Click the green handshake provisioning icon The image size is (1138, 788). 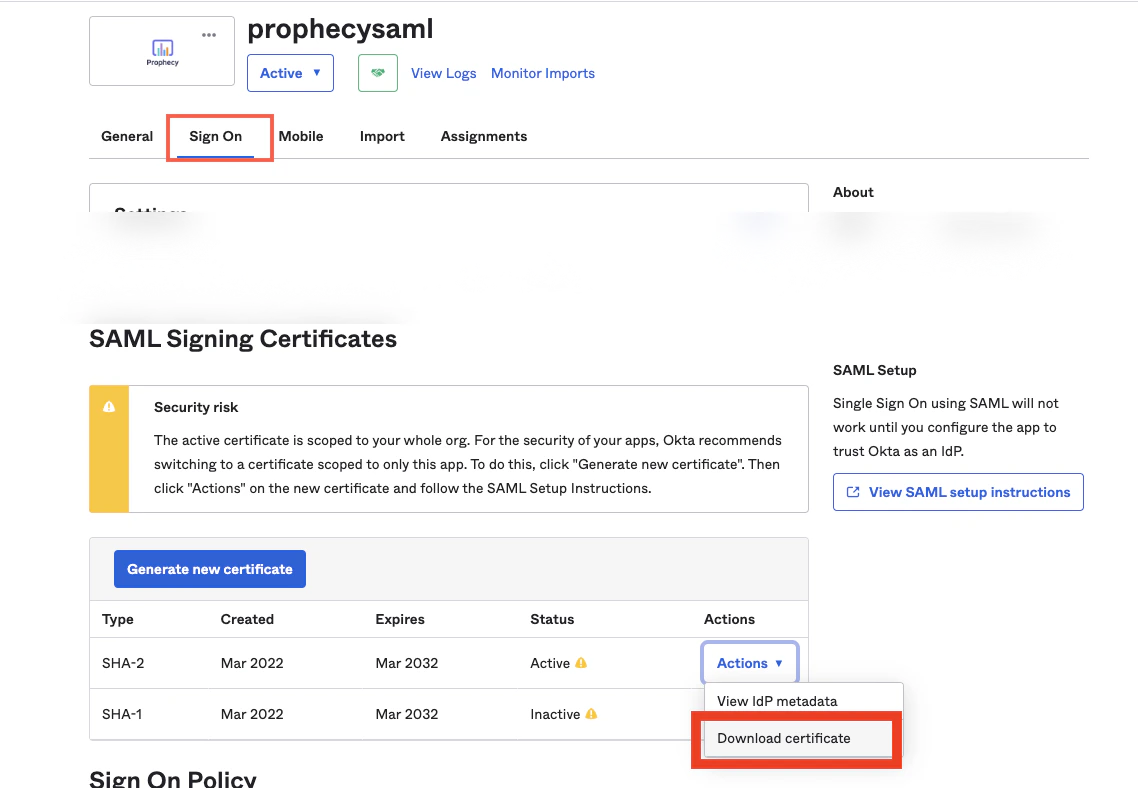coord(377,72)
